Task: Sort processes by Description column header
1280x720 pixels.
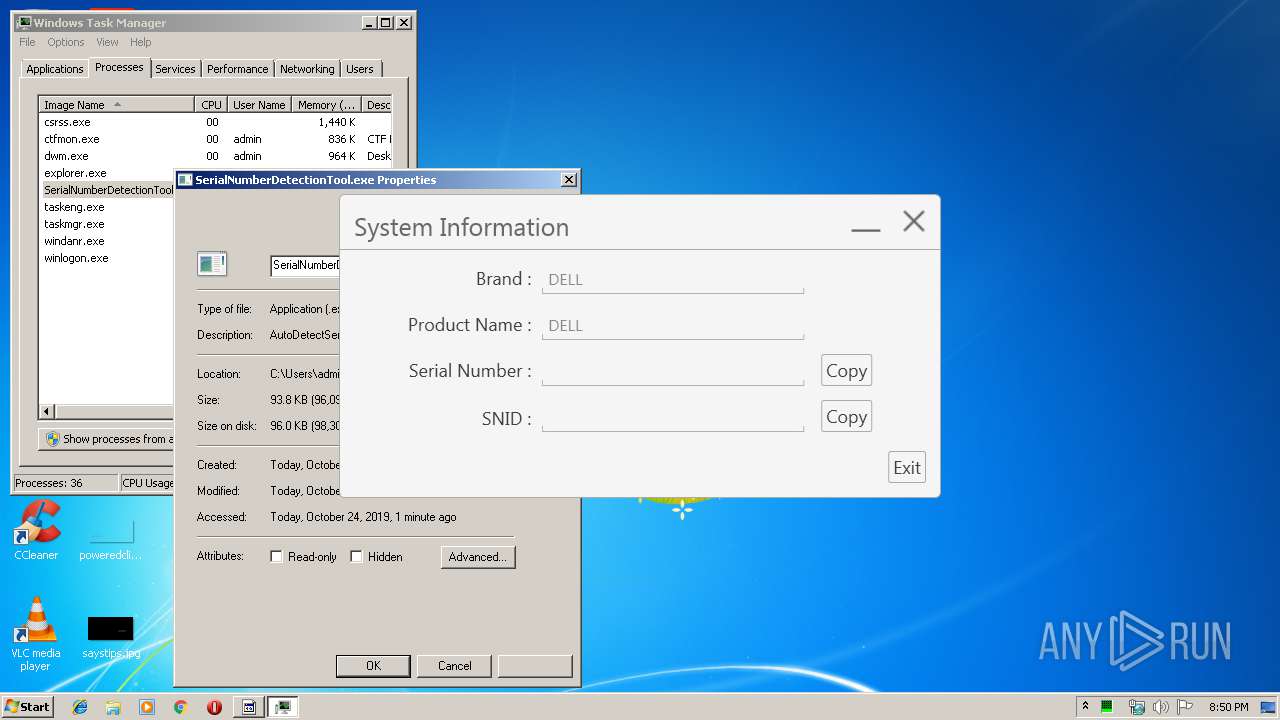Action: tap(377, 105)
